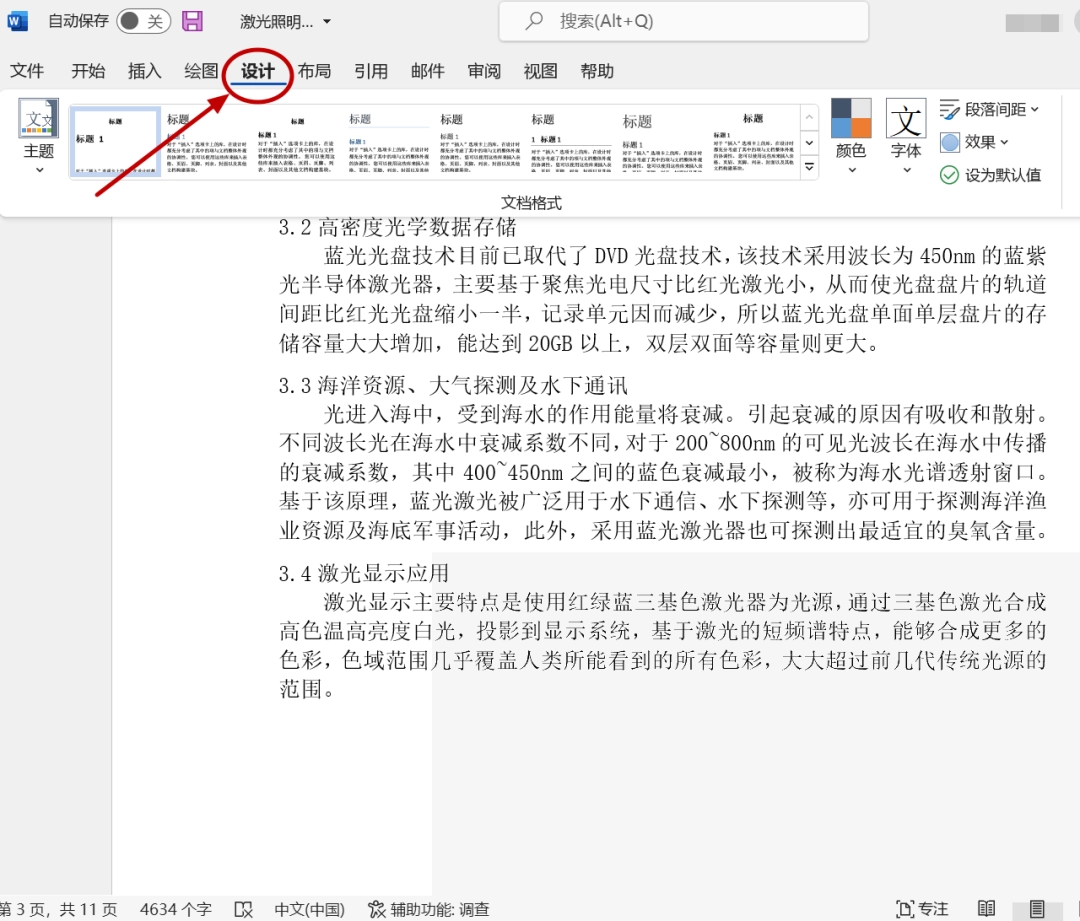Open the 视图 tab
The image size is (1080, 921).
[x=540, y=71]
